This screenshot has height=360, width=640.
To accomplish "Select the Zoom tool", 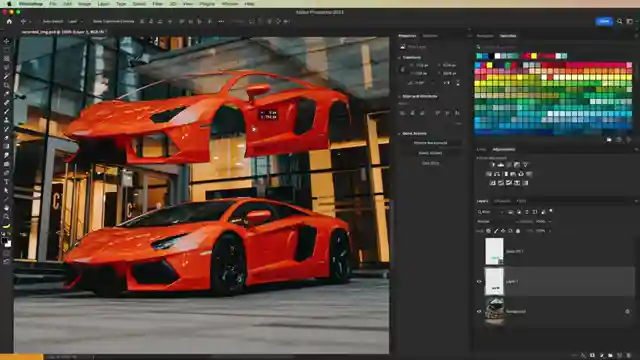I will [7, 217].
